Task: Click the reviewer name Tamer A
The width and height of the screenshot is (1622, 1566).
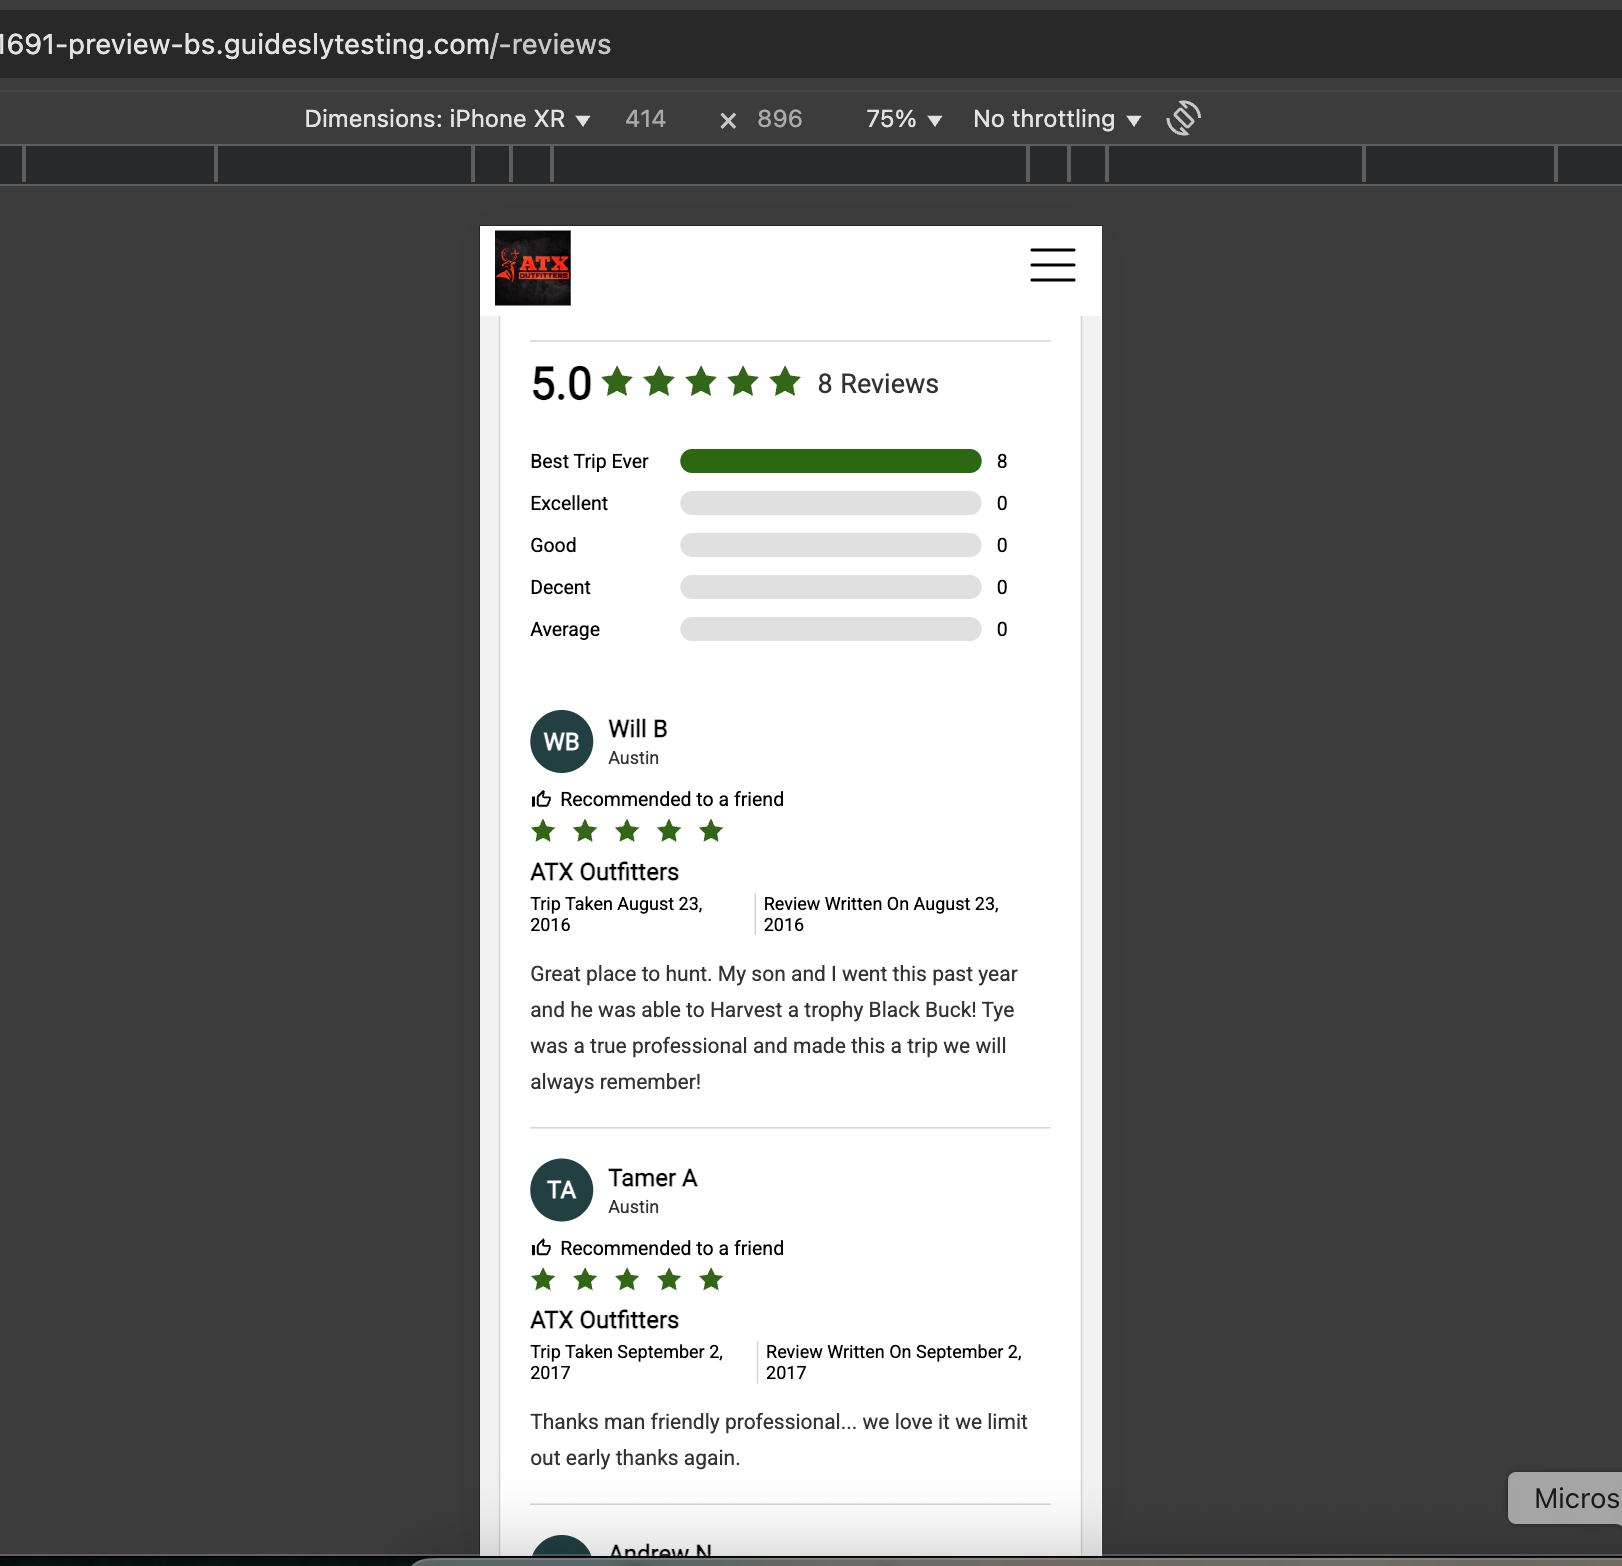Action: 652,1178
